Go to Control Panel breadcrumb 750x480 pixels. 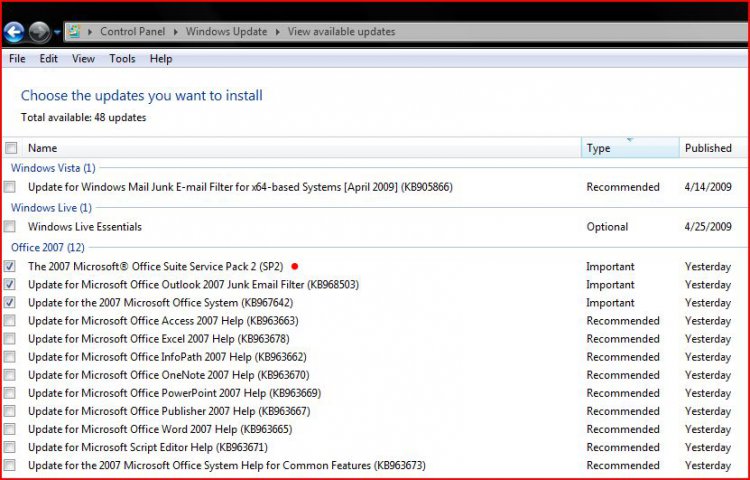coord(132,32)
